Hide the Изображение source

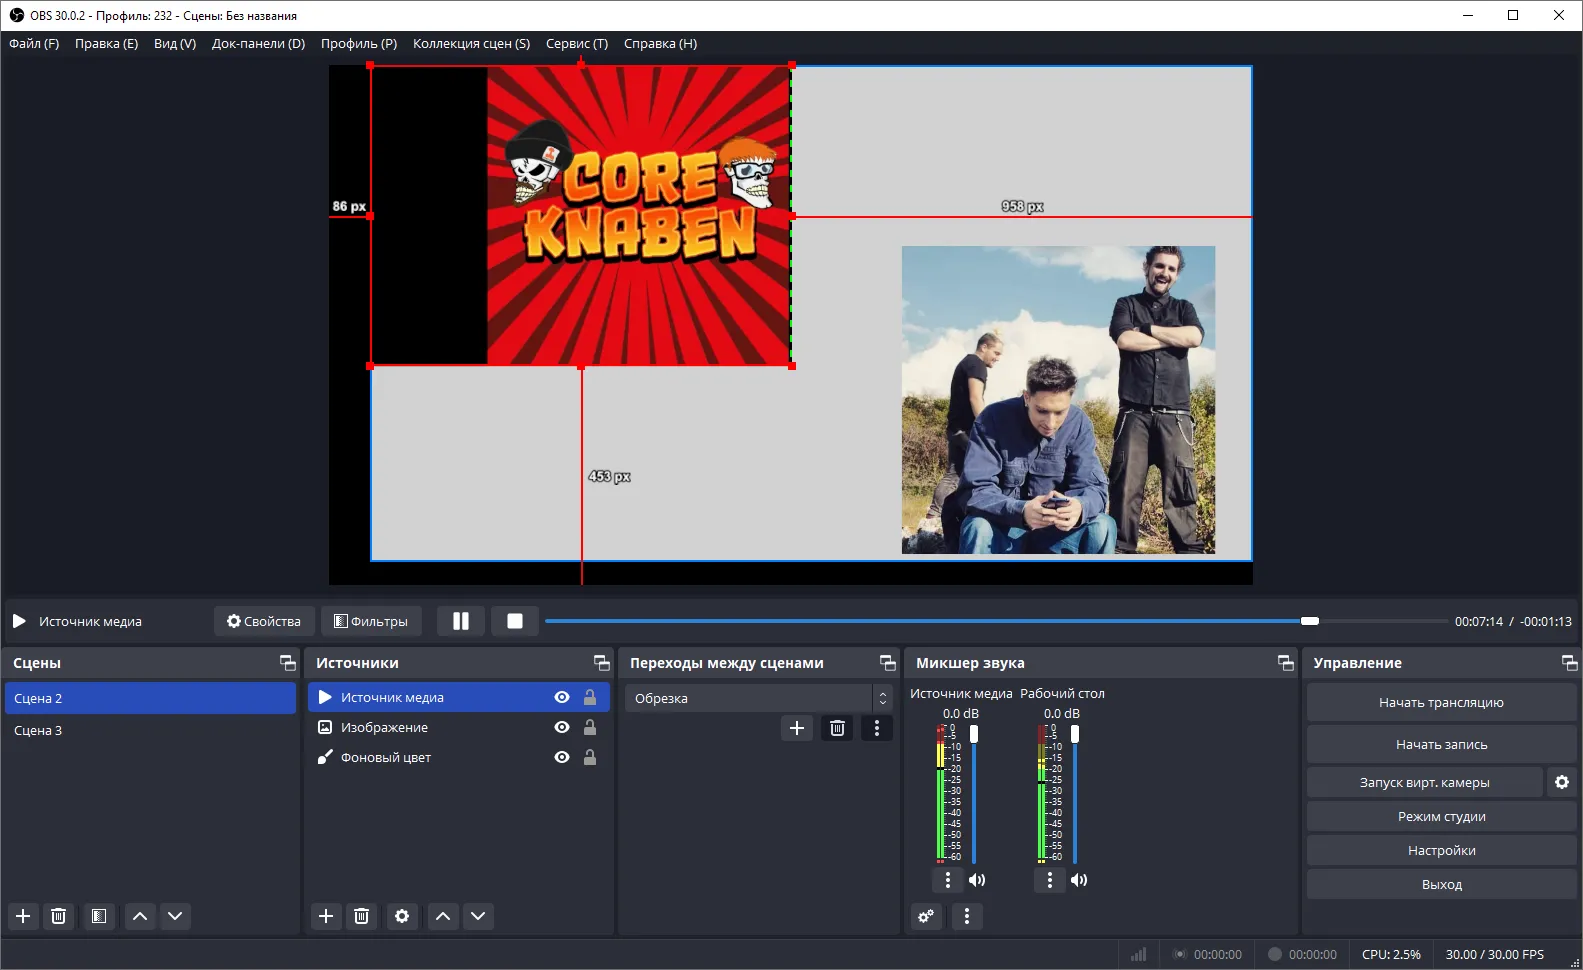(x=562, y=727)
